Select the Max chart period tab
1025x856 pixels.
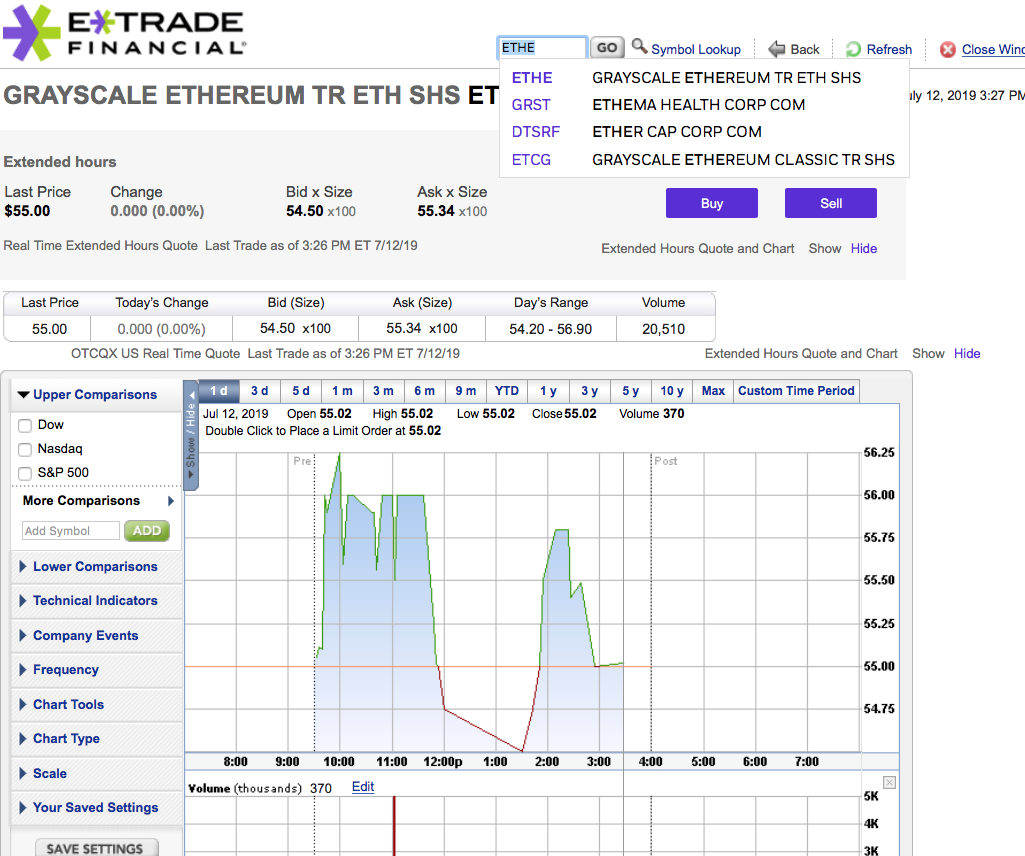tap(713, 390)
